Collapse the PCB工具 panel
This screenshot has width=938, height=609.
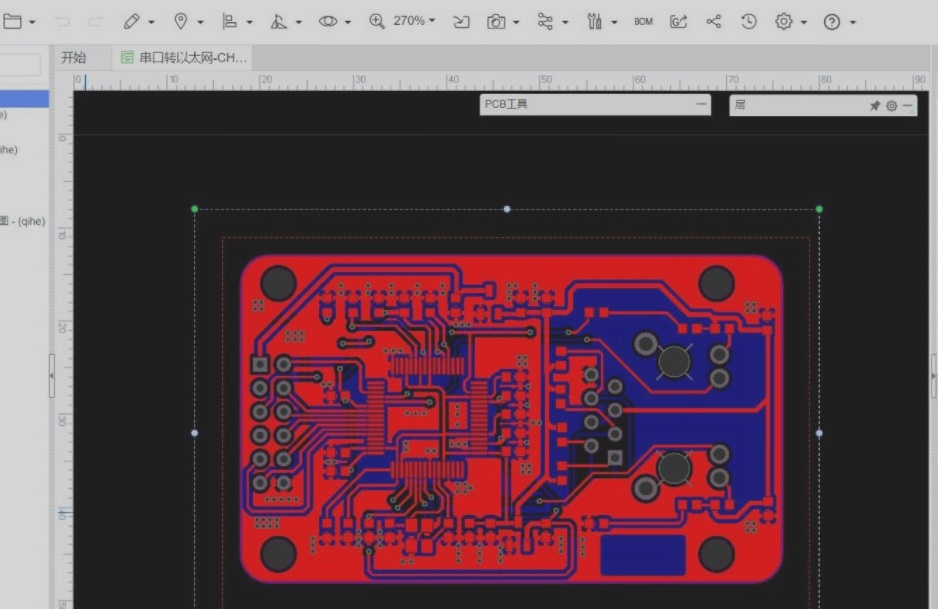click(x=701, y=104)
